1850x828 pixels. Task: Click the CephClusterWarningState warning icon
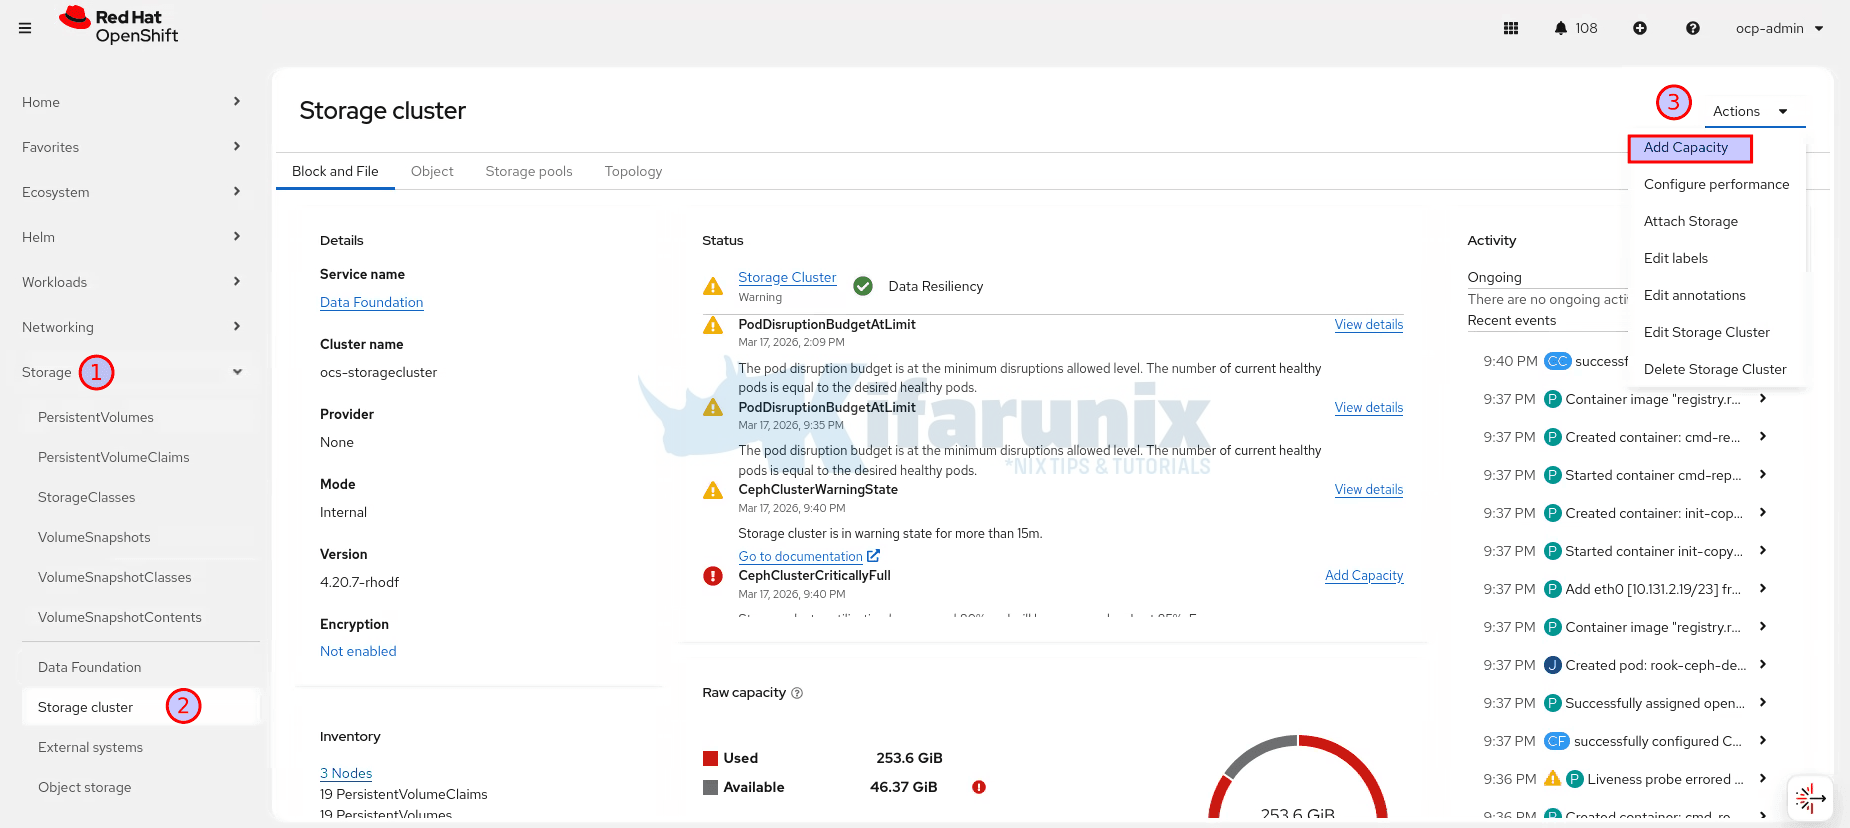[x=713, y=490]
